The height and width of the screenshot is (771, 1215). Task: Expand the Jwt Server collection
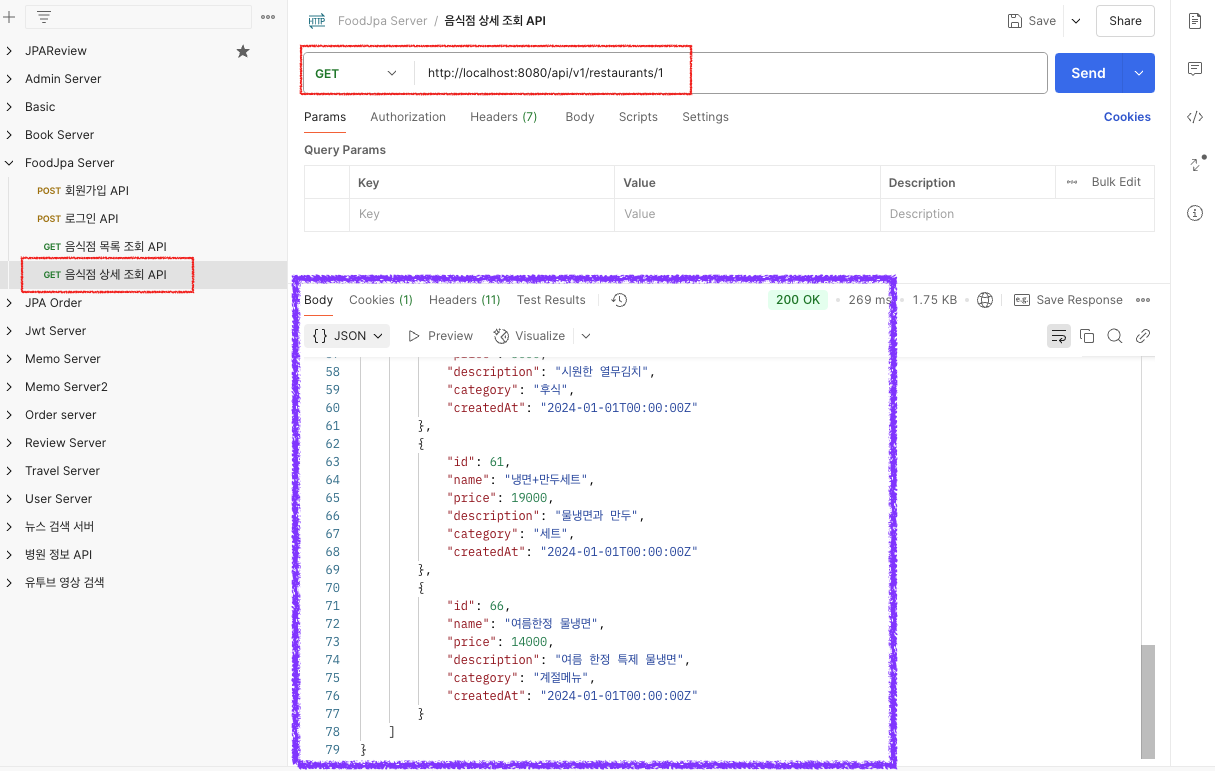9,331
